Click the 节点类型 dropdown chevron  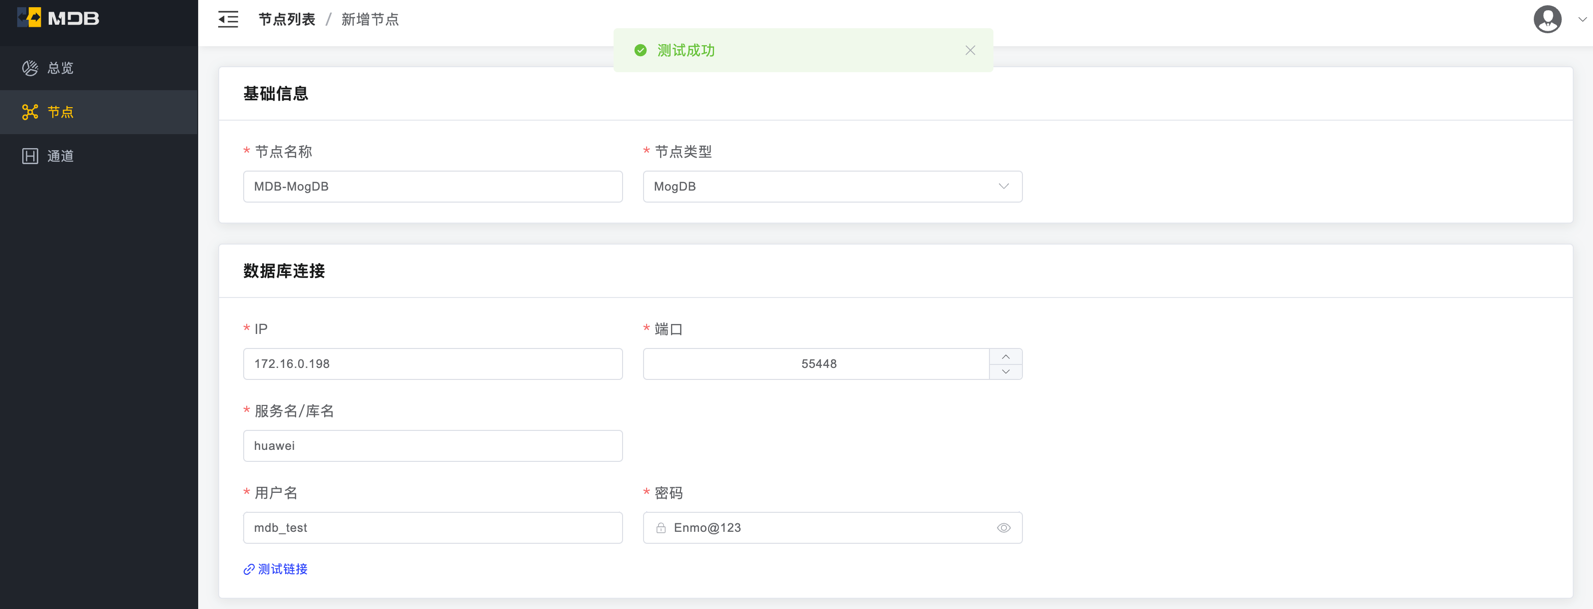(x=1003, y=186)
